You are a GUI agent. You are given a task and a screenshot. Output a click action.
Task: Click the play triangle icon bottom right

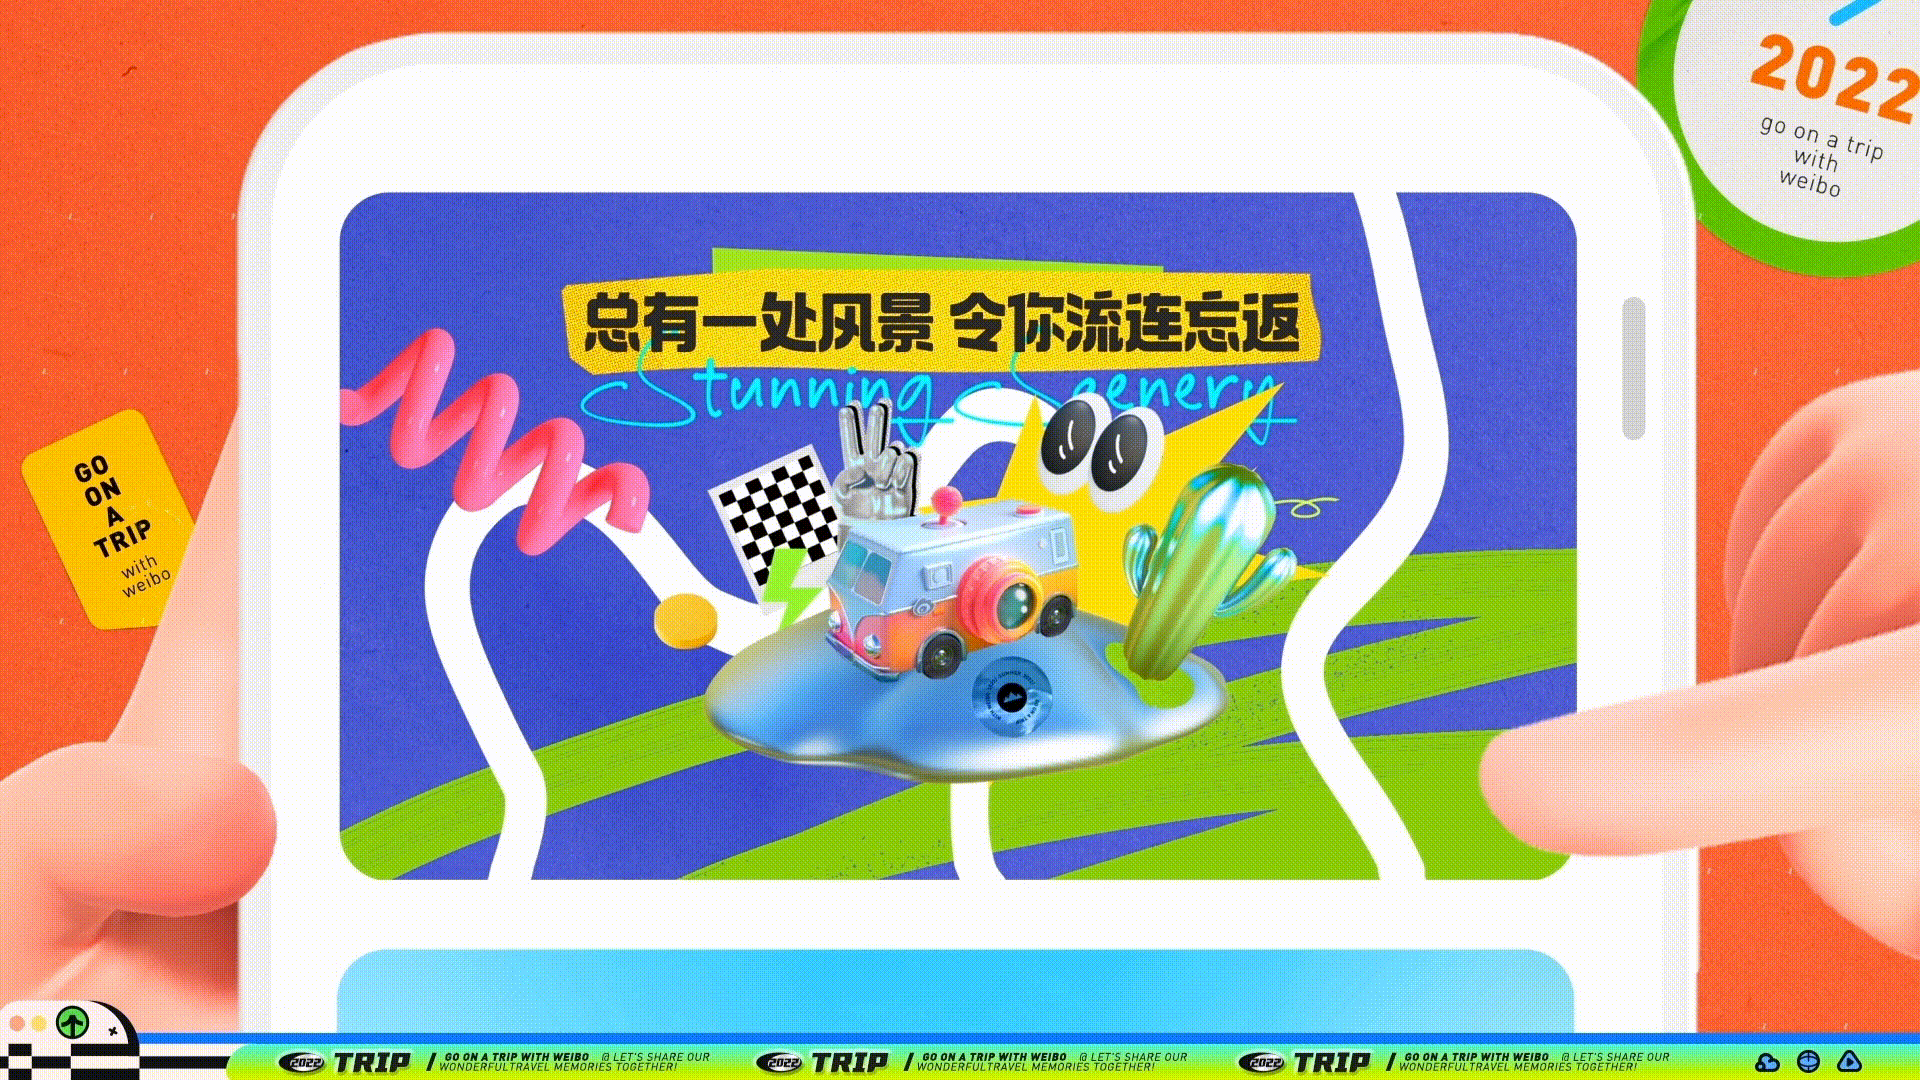[x=1850, y=1062]
